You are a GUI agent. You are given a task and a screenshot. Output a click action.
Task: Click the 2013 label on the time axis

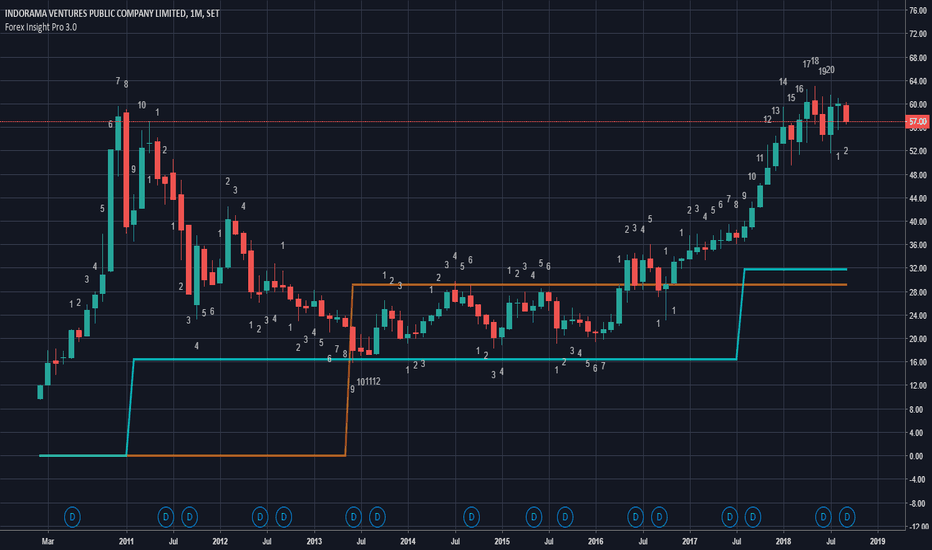point(314,541)
